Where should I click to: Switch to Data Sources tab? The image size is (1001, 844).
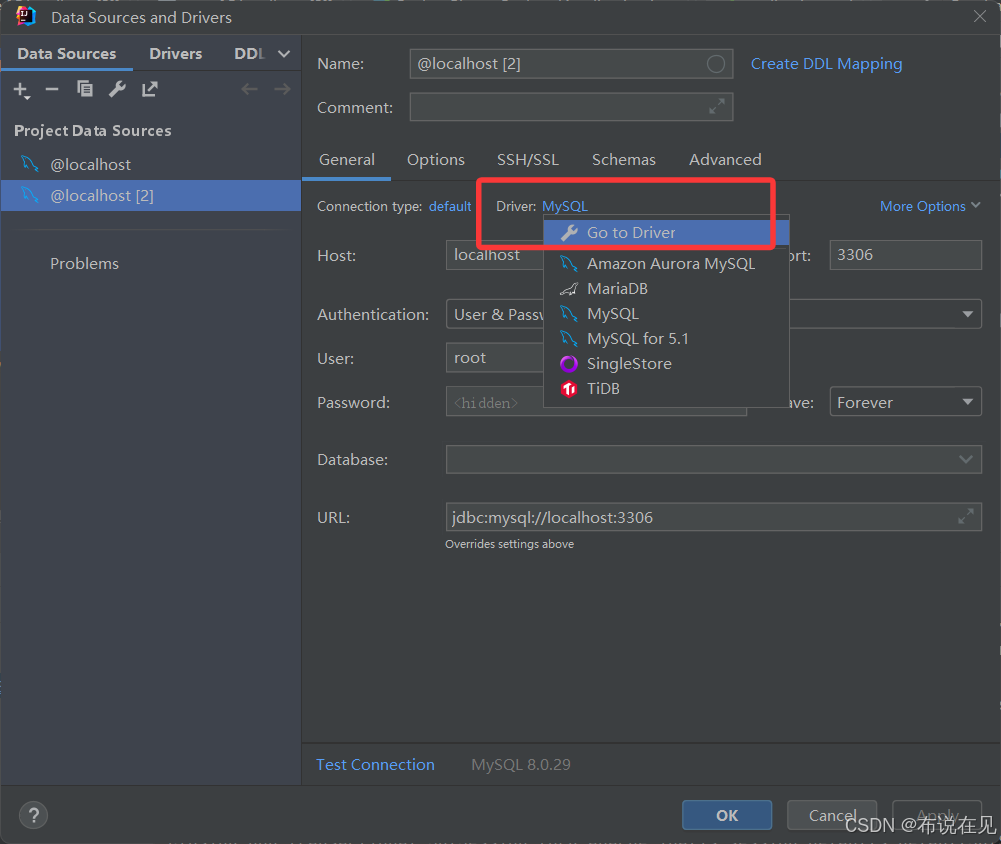67,54
